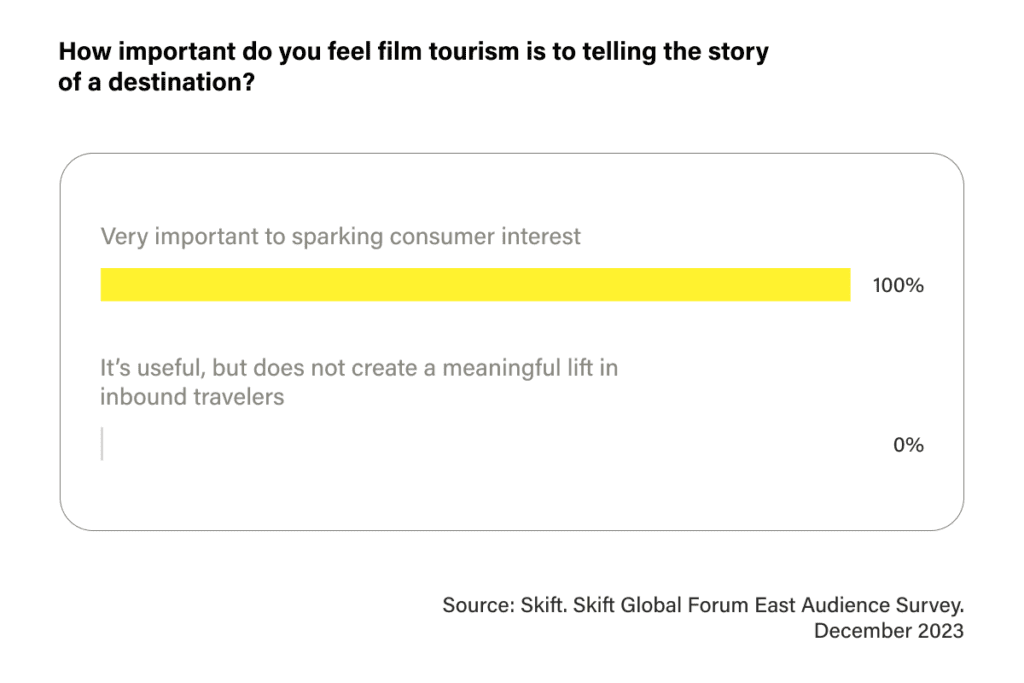Click the word "film tourism" in the title
1024x683 pixels.
(x=447, y=52)
